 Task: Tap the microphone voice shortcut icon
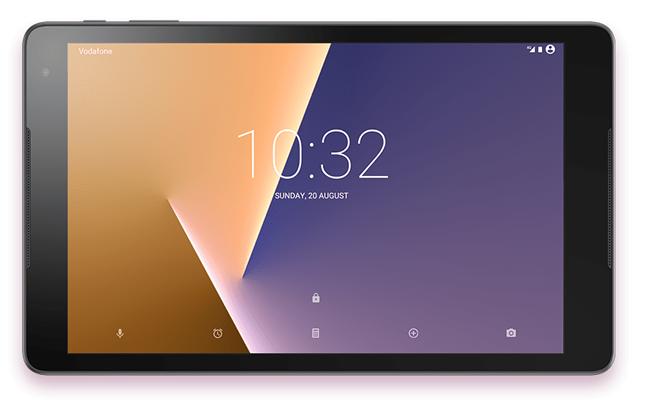pyautogui.click(x=120, y=333)
